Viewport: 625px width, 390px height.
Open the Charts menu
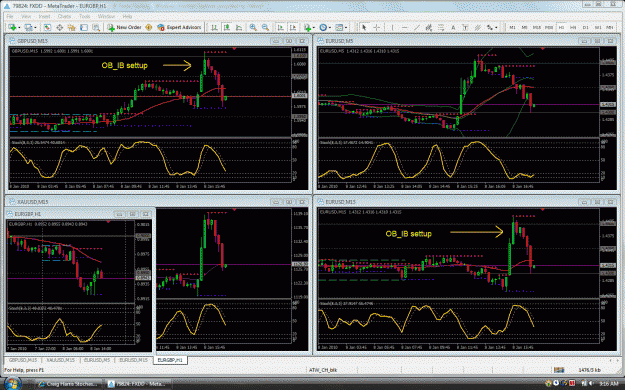coord(64,17)
